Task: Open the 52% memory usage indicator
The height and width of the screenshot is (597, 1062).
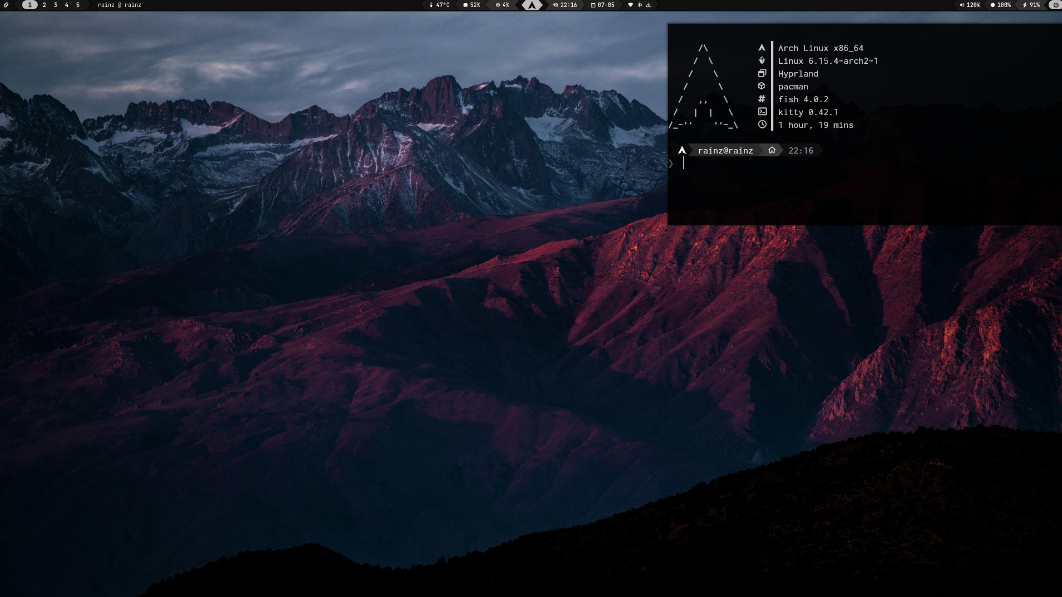Action: pos(471,5)
